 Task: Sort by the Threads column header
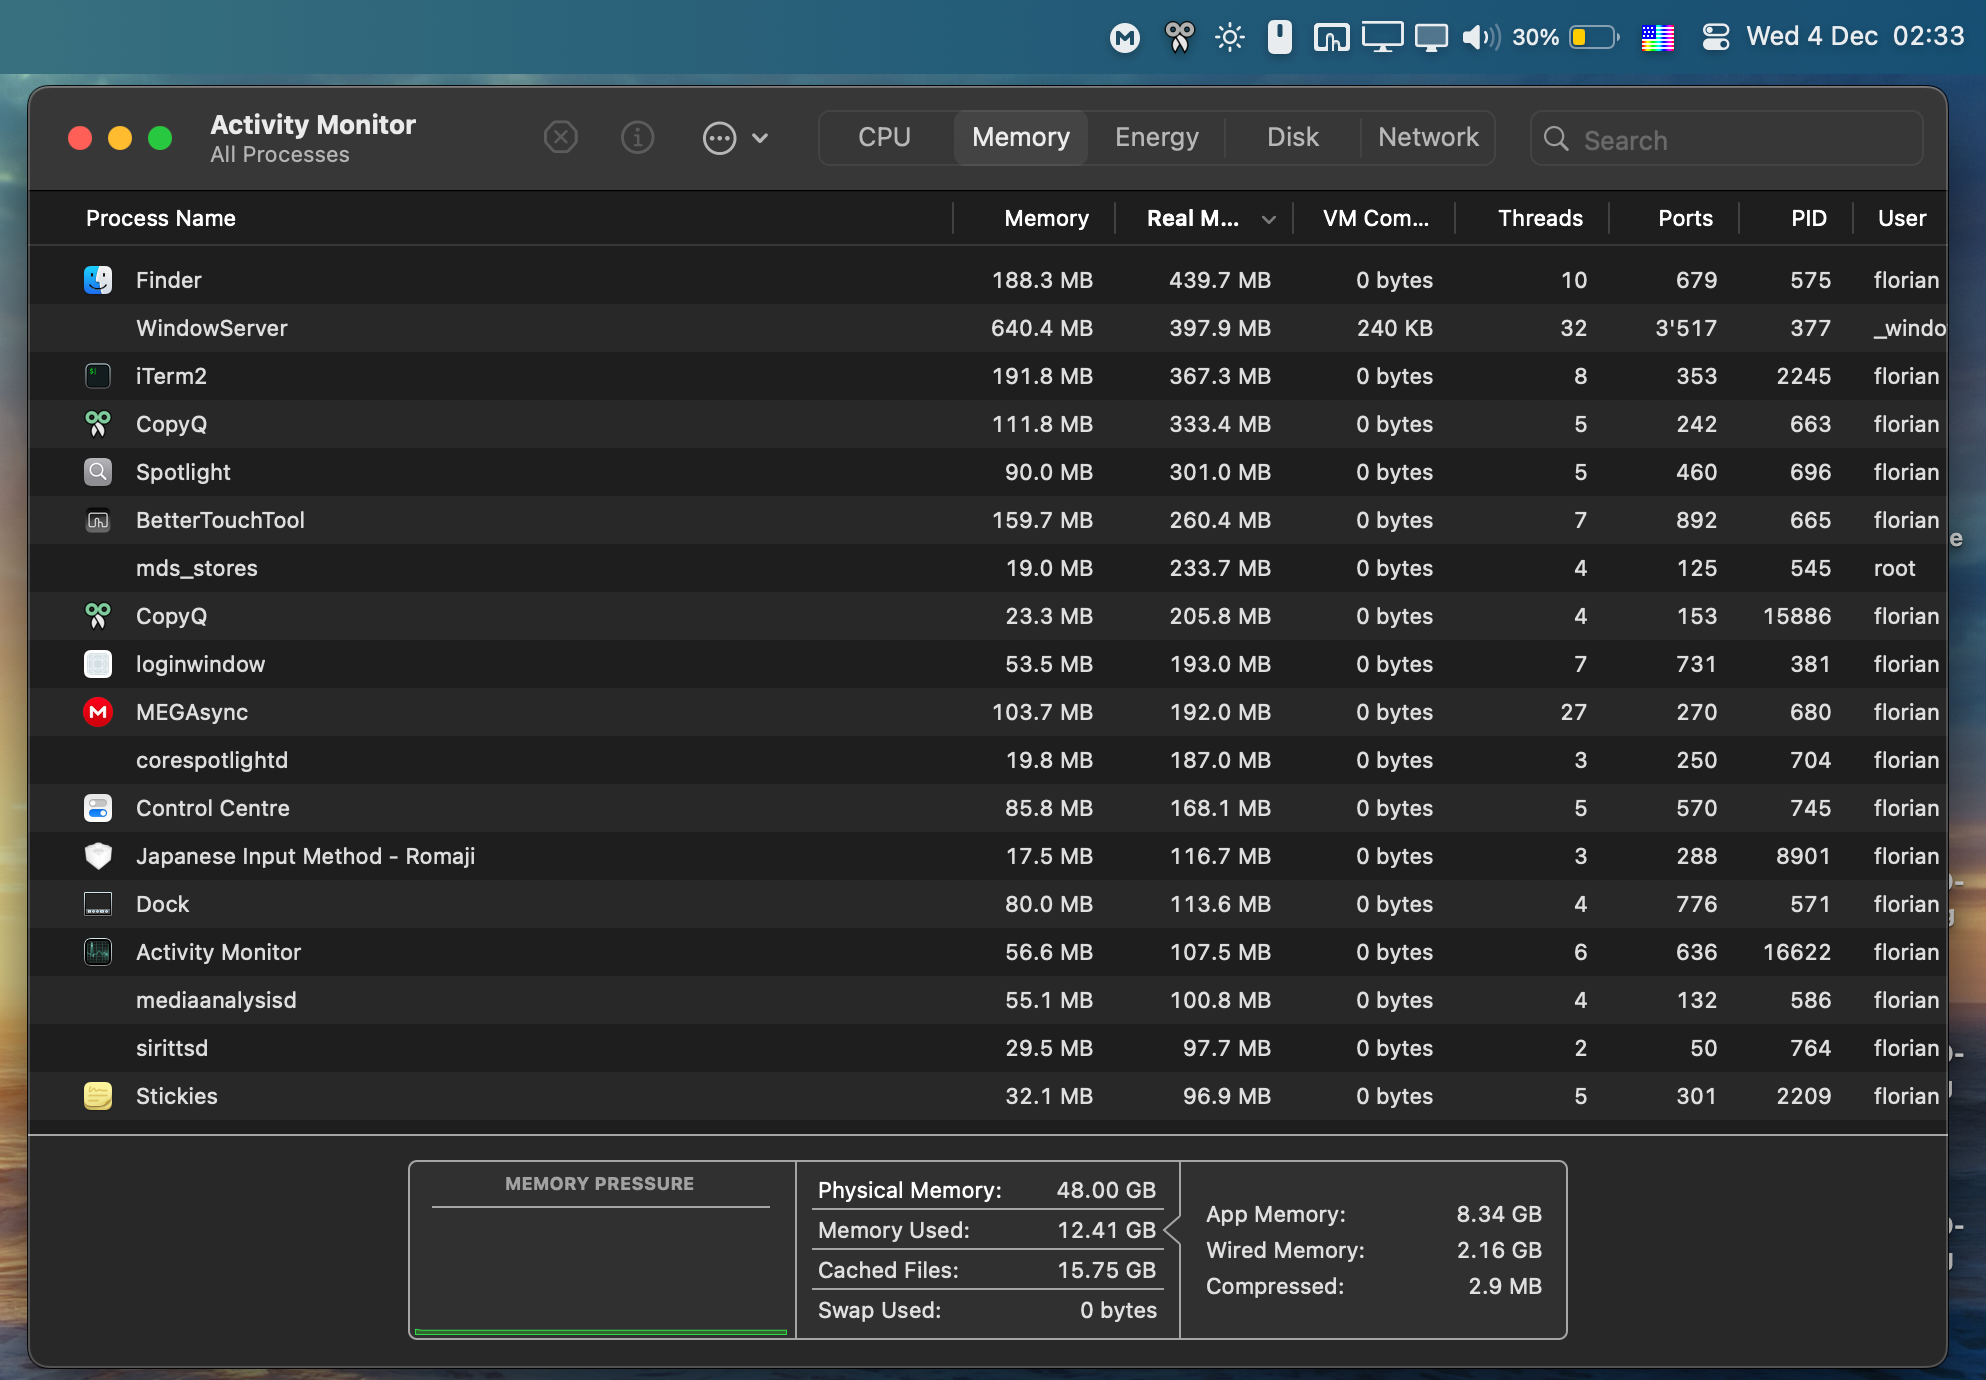tap(1539, 218)
